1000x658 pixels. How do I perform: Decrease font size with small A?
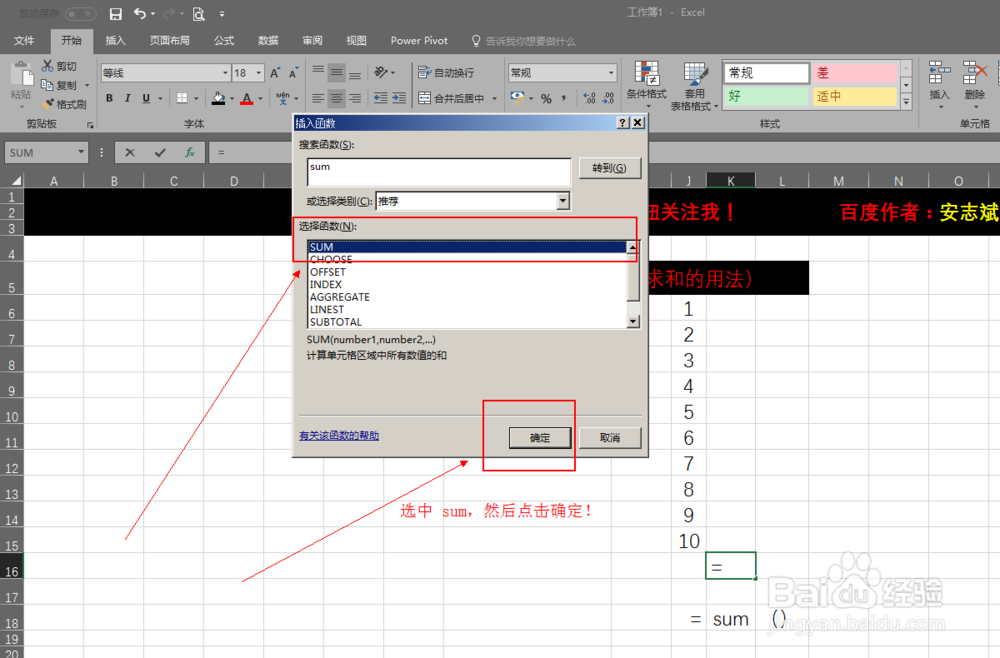[x=293, y=73]
